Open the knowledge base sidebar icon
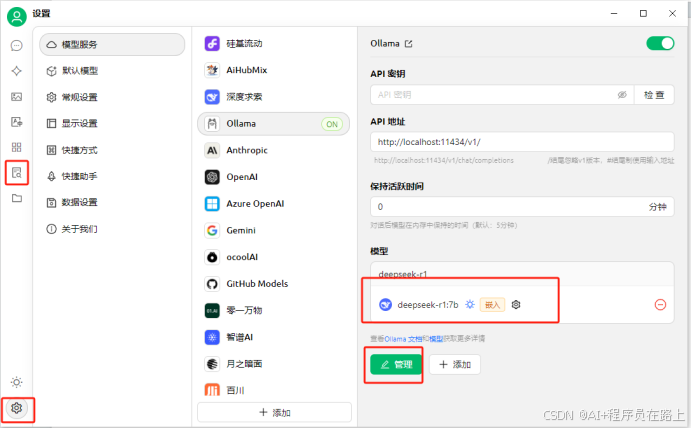Image resolution: width=691 pixels, height=429 pixels. click(17, 172)
